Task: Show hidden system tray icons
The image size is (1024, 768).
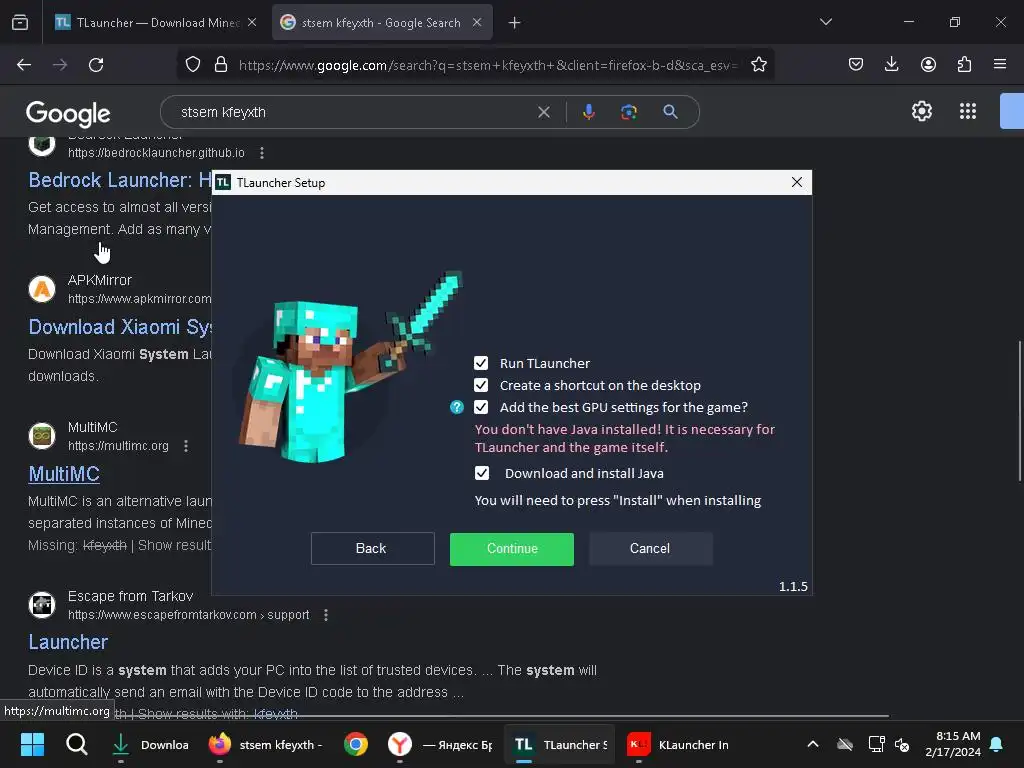Action: pos(812,744)
